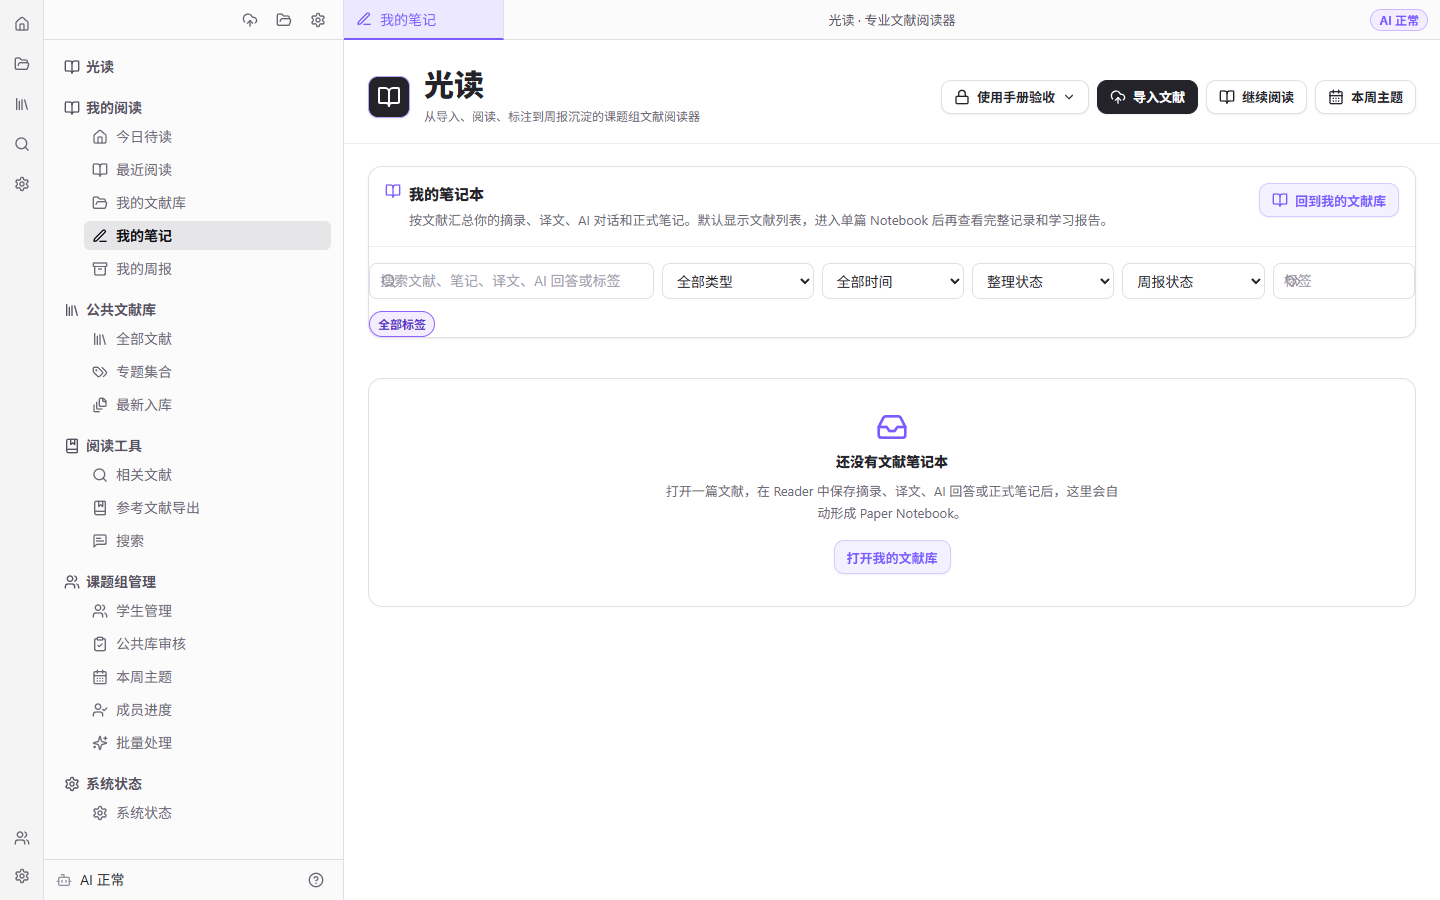
Task: Expand the 使用手册验收 dropdown button
Action: pos(1014,97)
